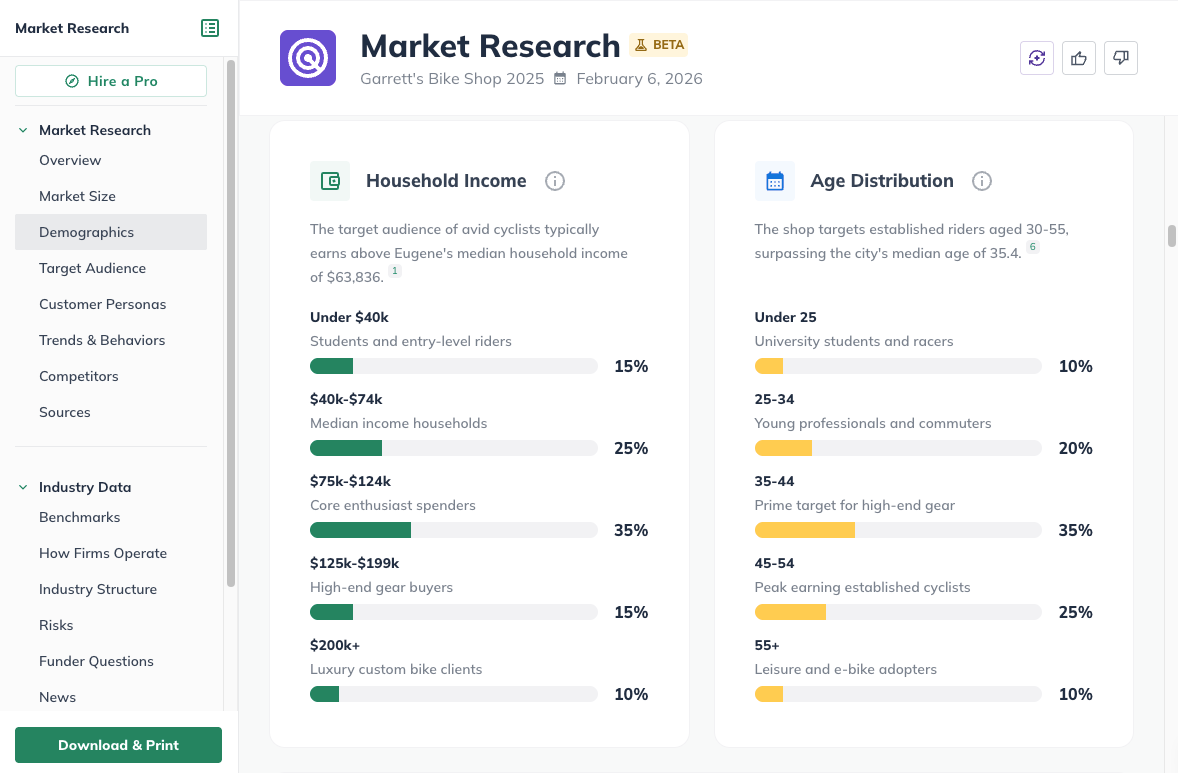Click the $75k-$124k progress bar

453,530
